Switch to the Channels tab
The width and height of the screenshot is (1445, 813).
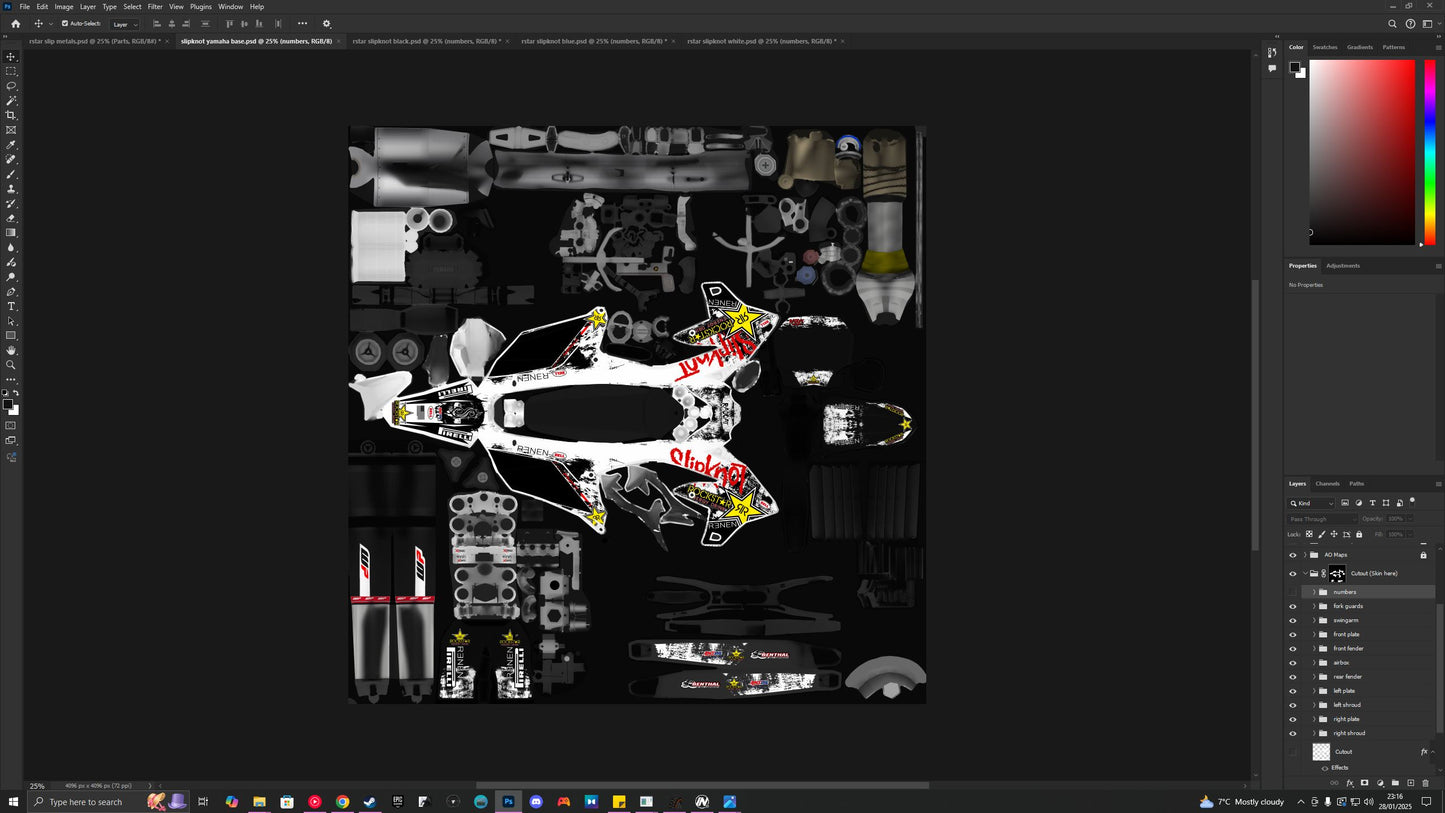(1327, 484)
